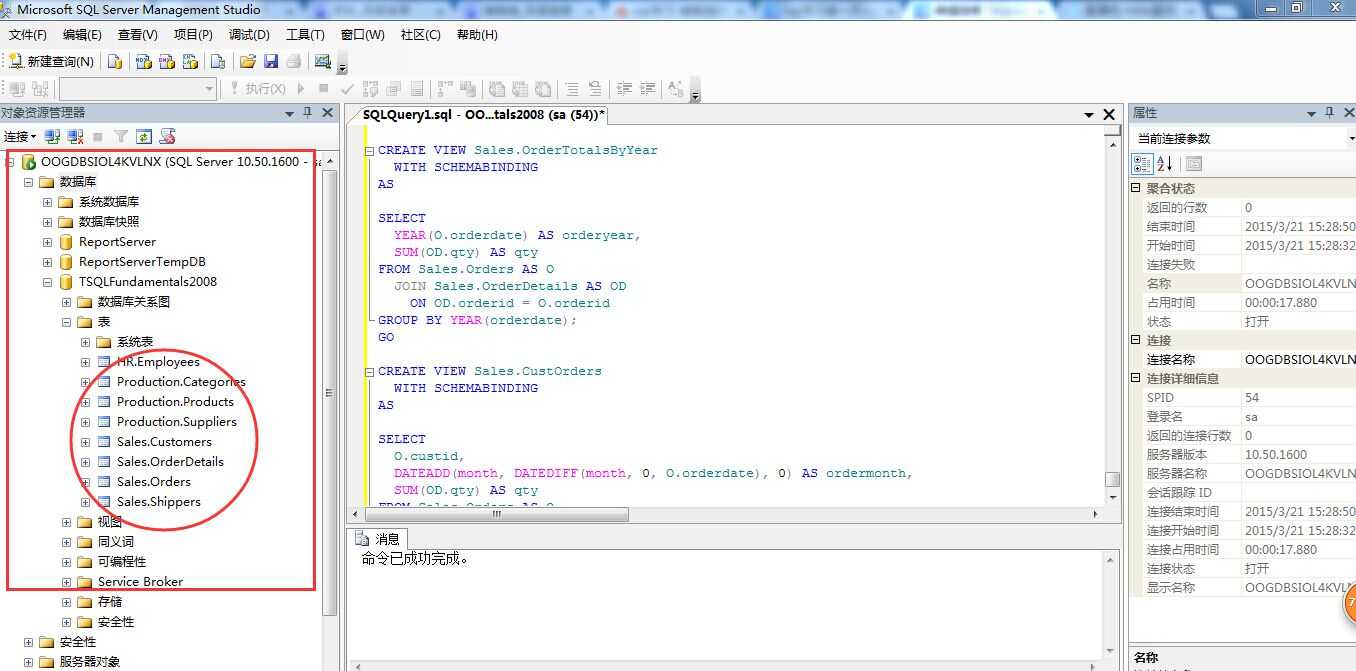The width and height of the screenshot is (1356, 671).
Task: Select the SQLQuery1.sql editor tab
Action: [483, 115]
